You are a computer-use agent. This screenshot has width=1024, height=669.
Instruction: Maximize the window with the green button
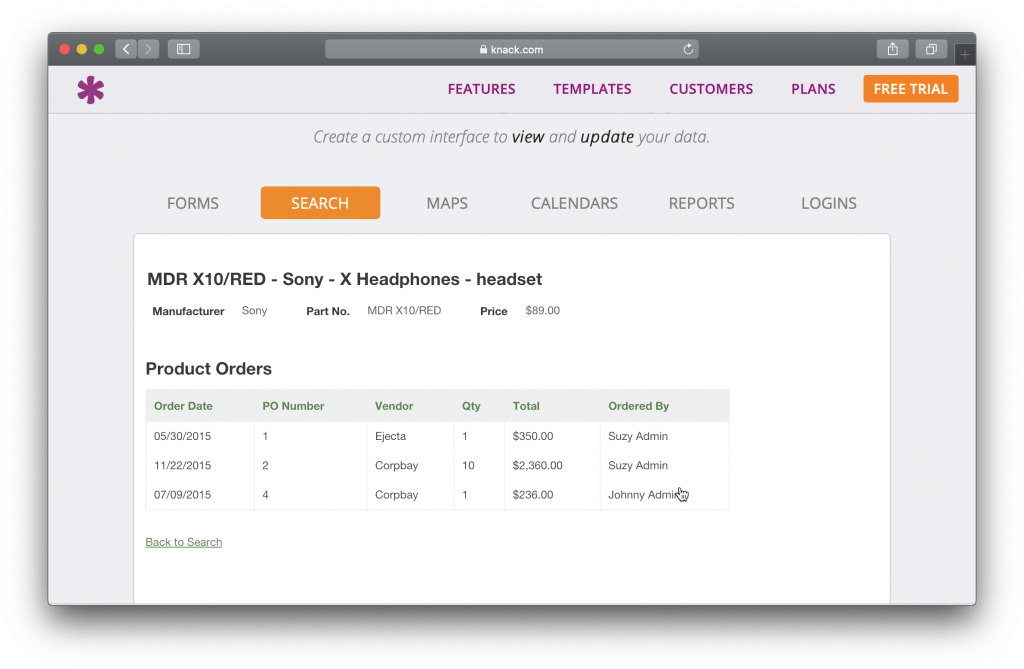coord(99,49)
